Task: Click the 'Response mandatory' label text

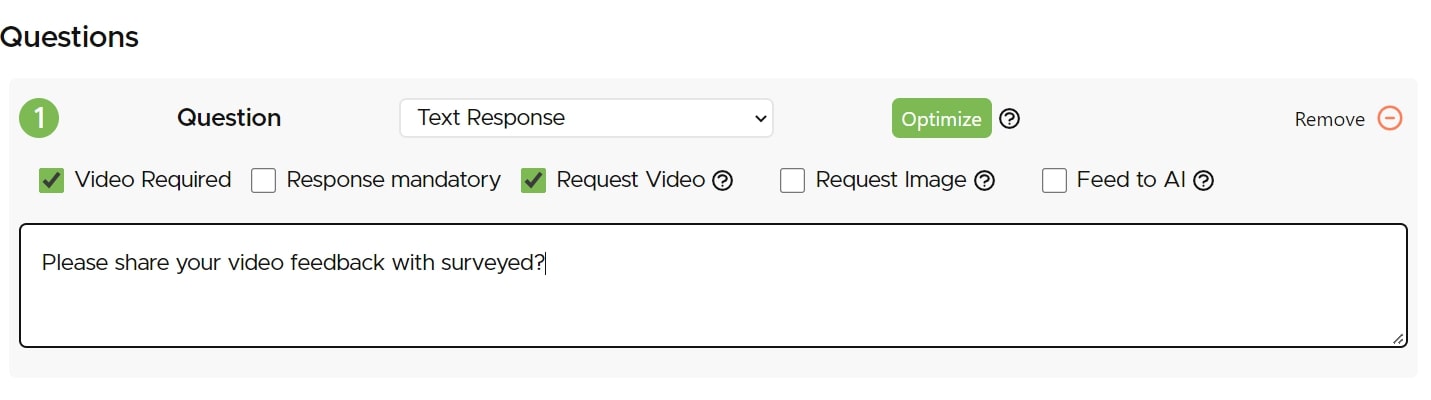Action: (393, 180)
